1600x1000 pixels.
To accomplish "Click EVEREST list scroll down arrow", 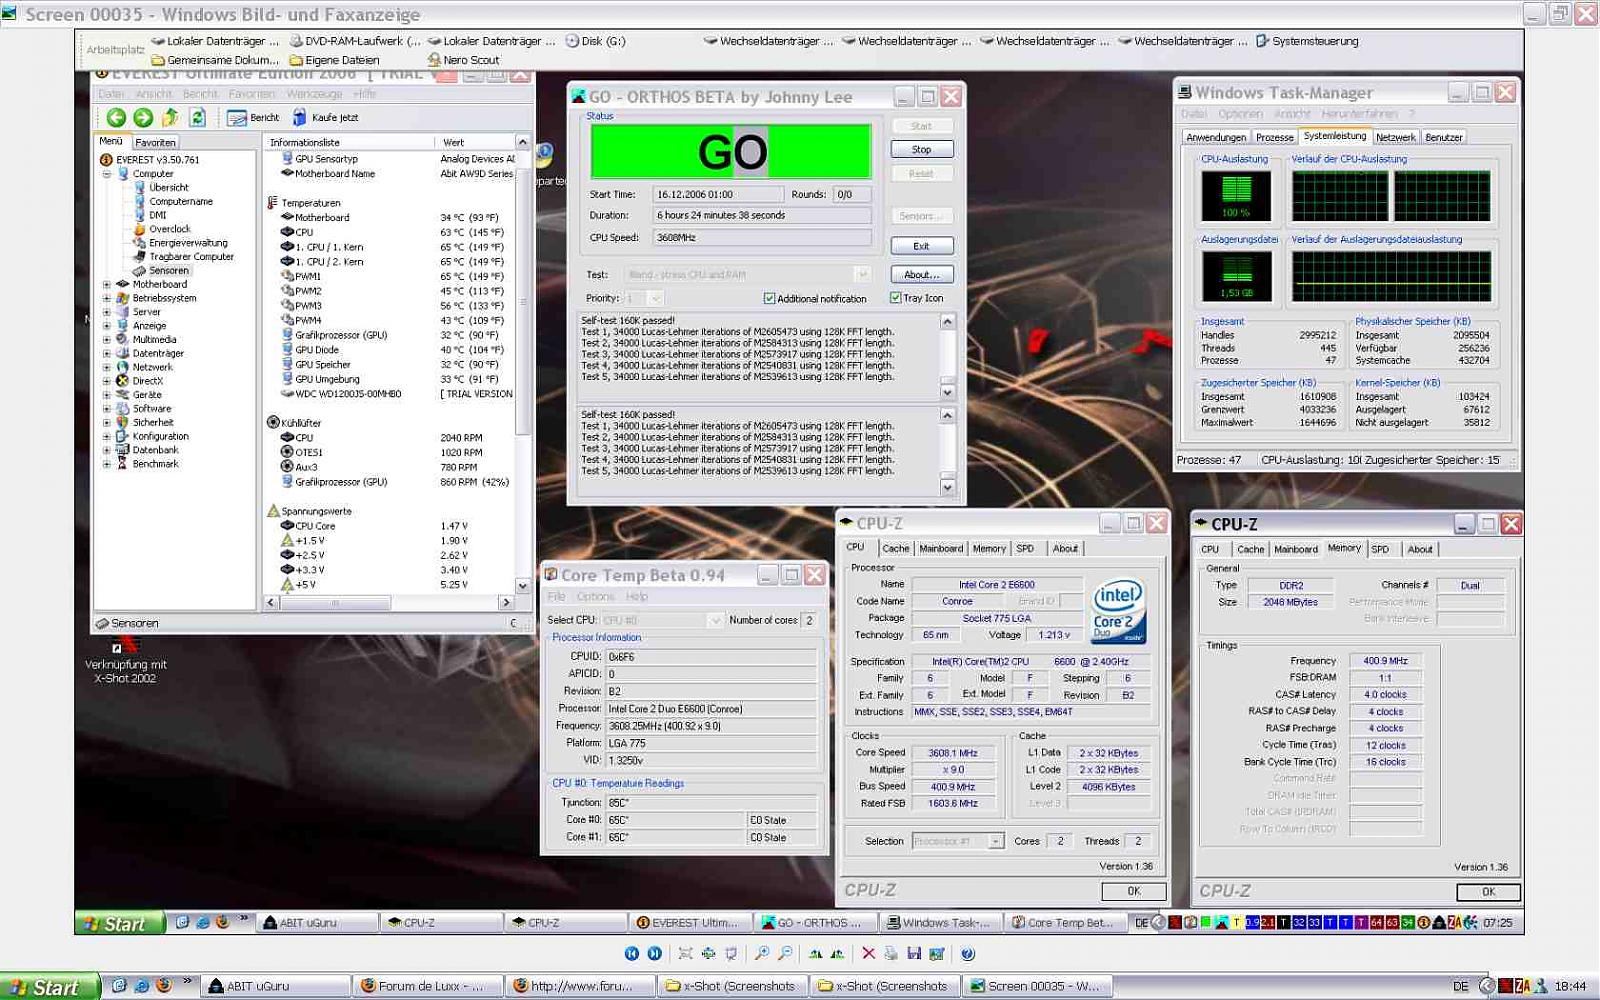I will [x=522, y=586].
